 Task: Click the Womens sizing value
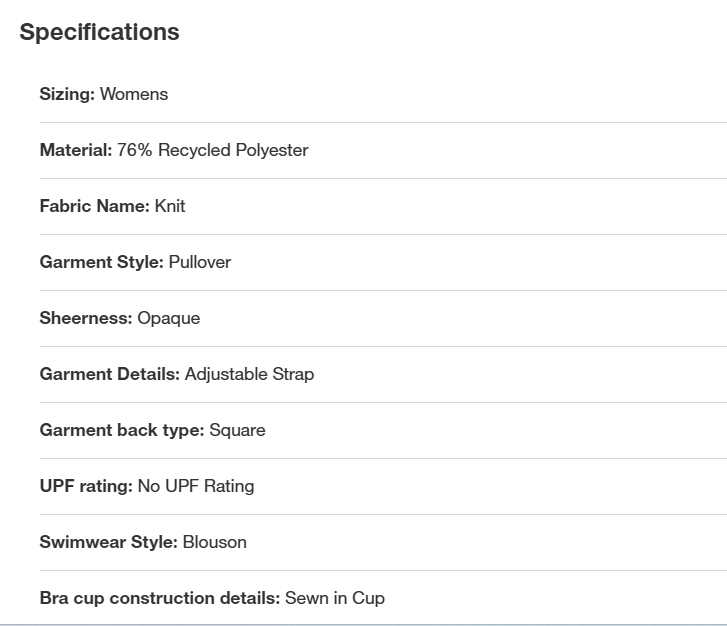[x=134, y=94]
